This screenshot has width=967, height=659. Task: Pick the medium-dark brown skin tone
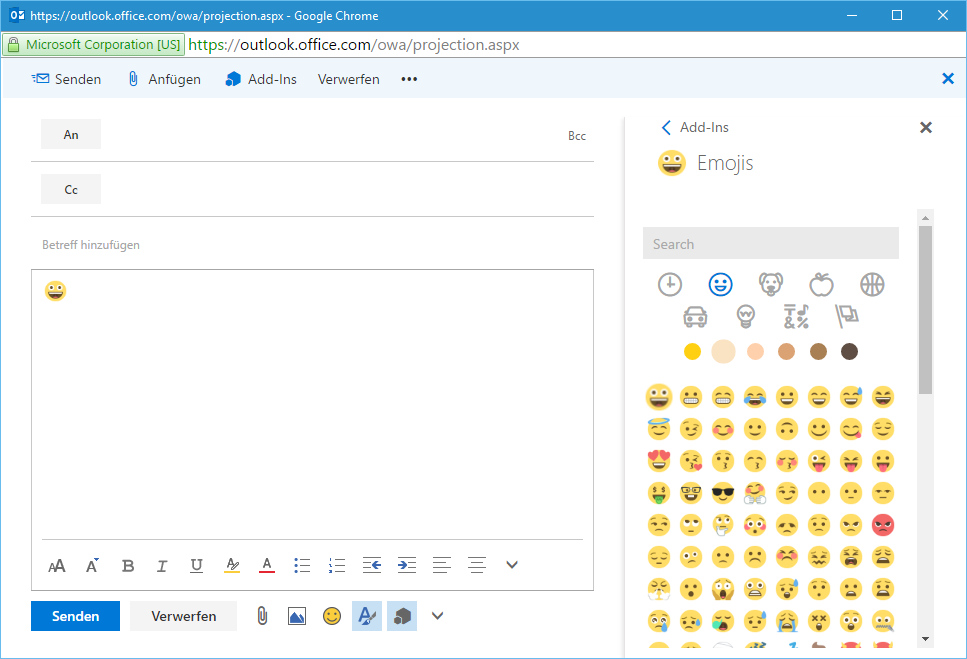coord(818,351)
